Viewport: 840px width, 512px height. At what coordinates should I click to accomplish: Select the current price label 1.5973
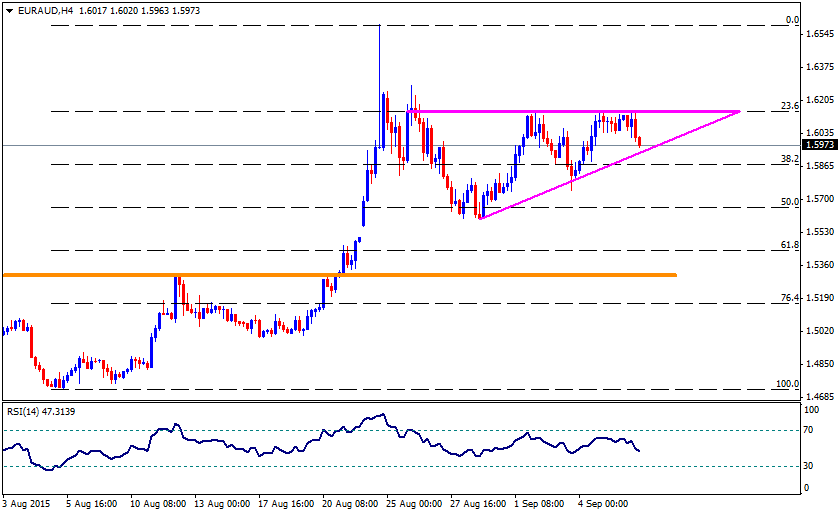click(820, 145)
